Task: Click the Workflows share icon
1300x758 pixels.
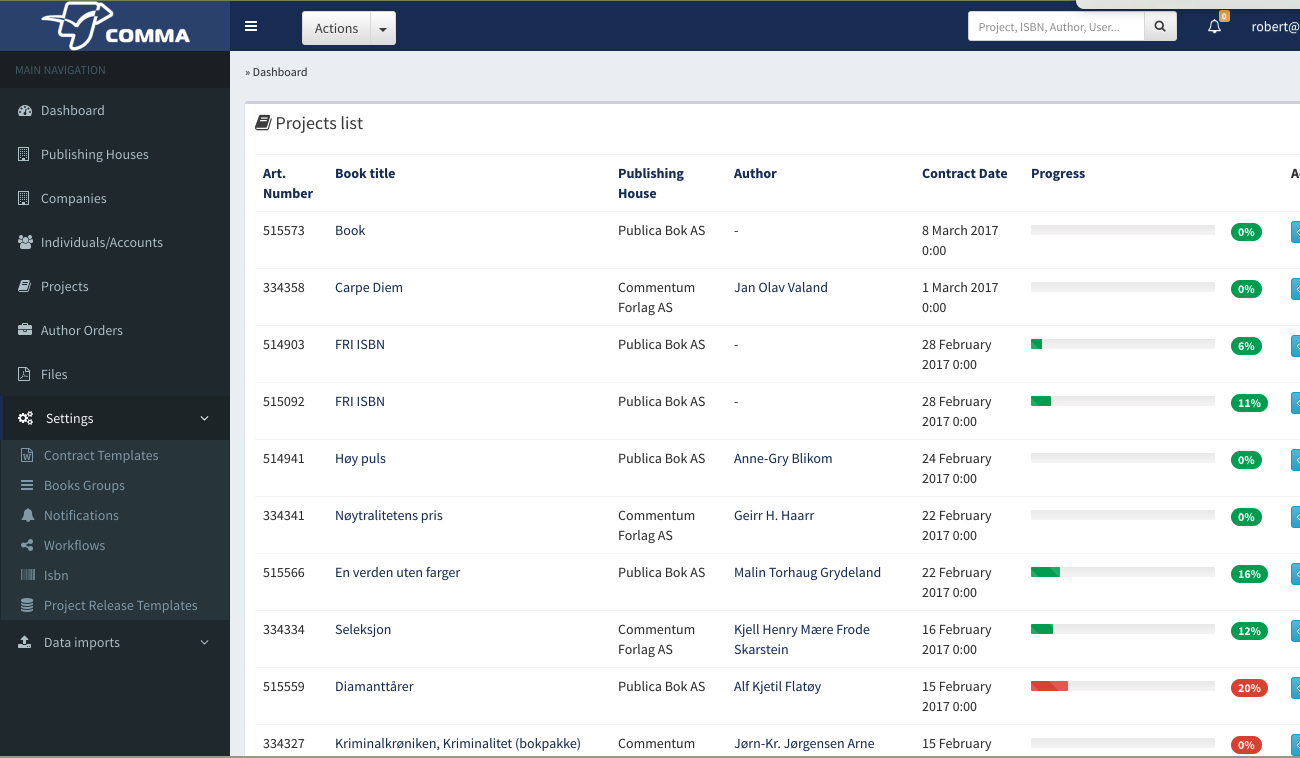Action: click(27, 546)
